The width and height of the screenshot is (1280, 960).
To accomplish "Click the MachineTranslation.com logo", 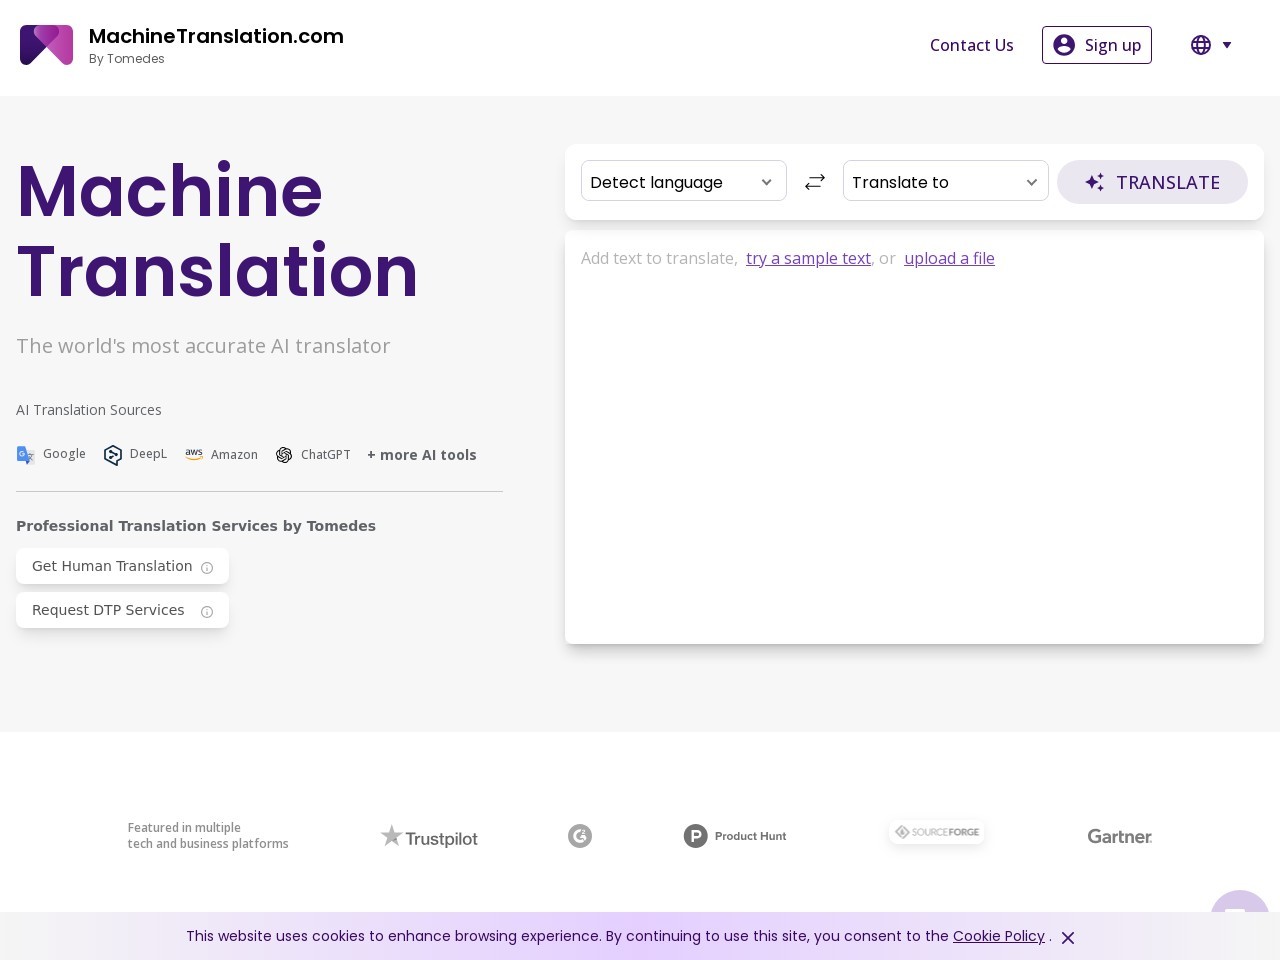I will pyautogui.click(x=46, y=45).
